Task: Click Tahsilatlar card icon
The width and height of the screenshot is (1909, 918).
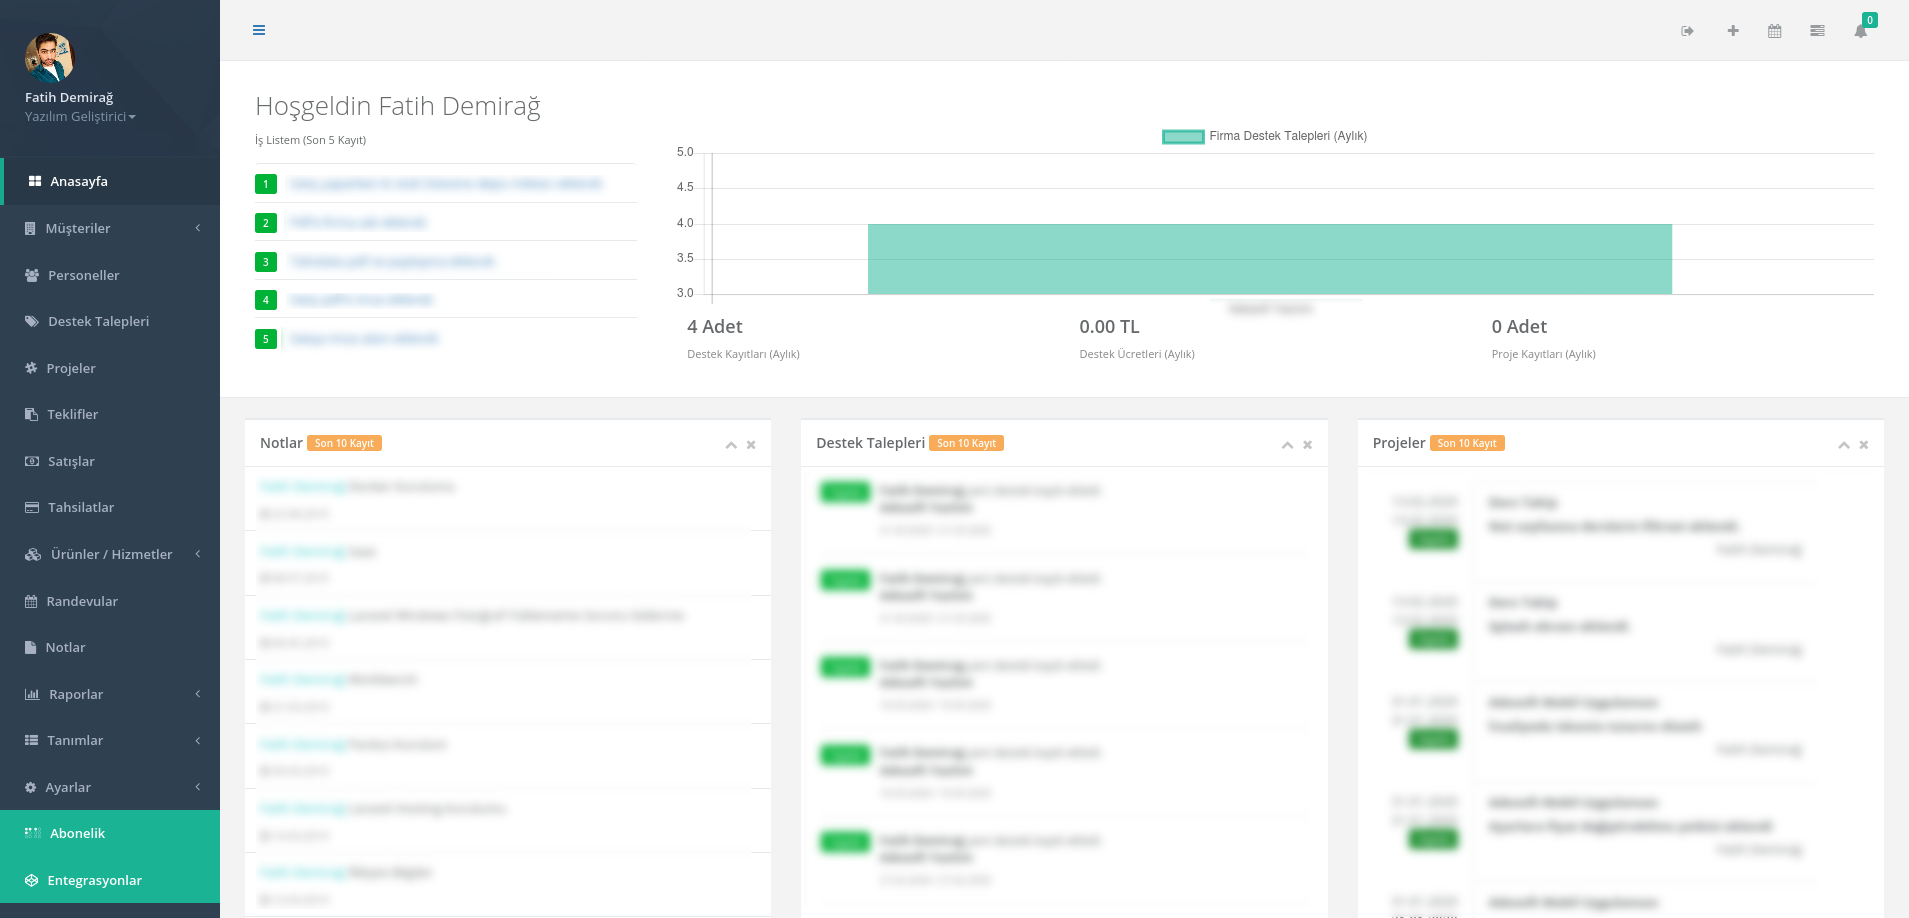Action: 32,507
